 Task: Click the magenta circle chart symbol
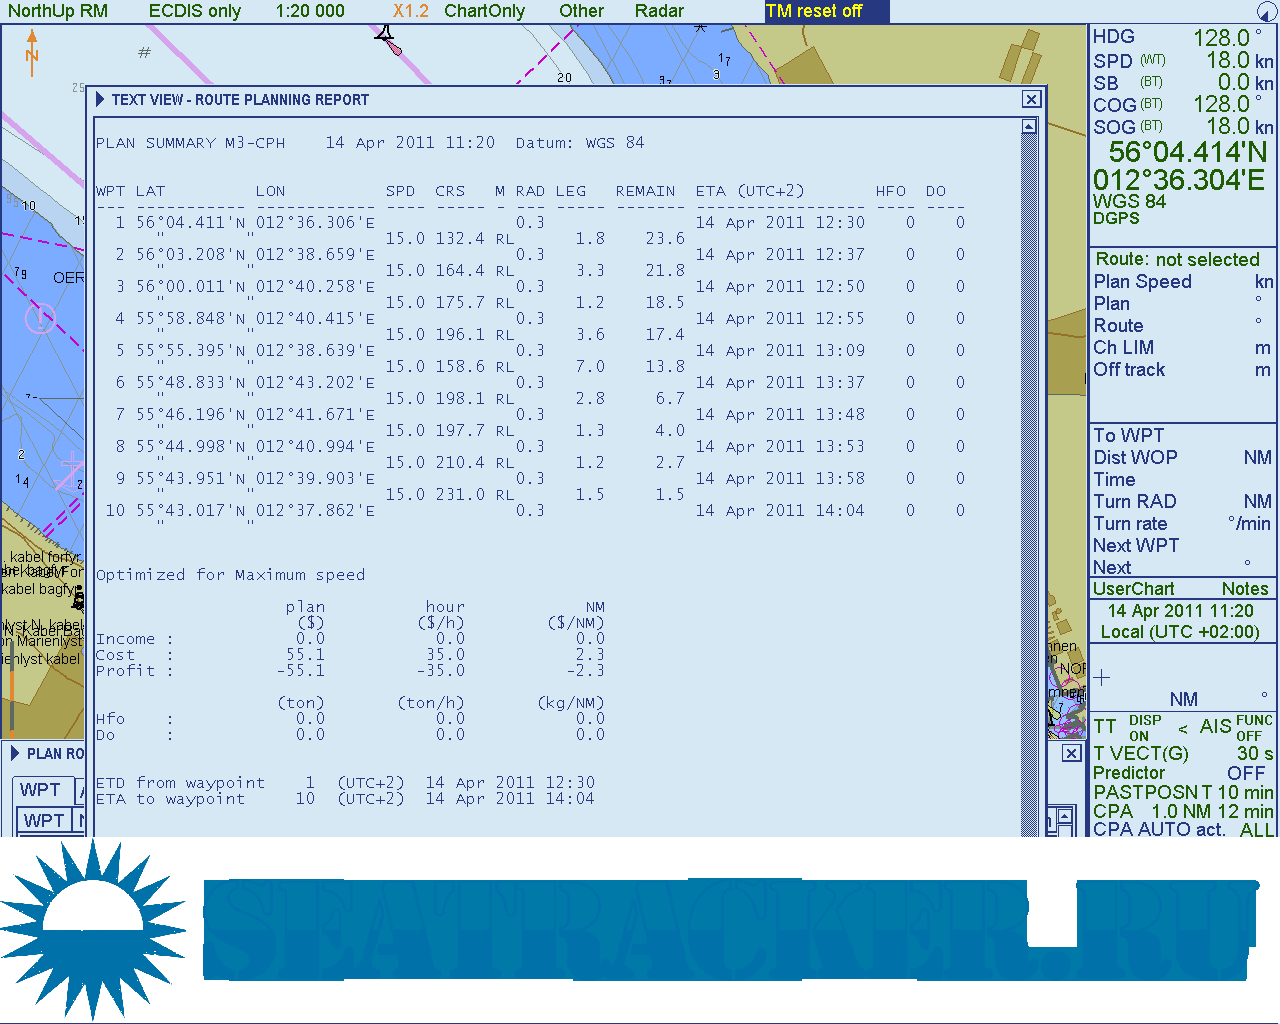40,320
